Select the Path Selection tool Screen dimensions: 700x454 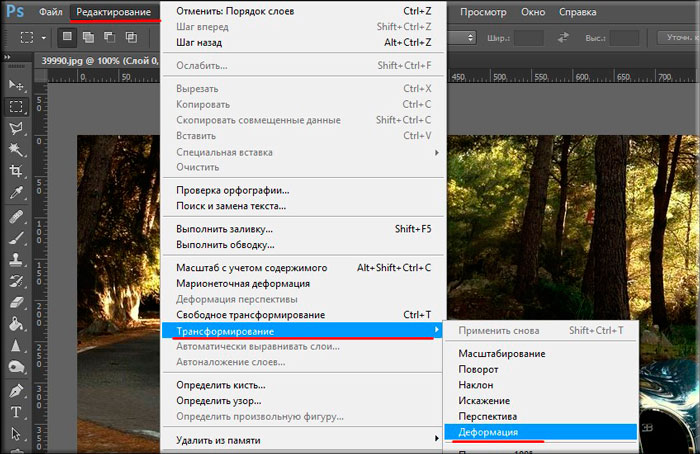point(16,433)
